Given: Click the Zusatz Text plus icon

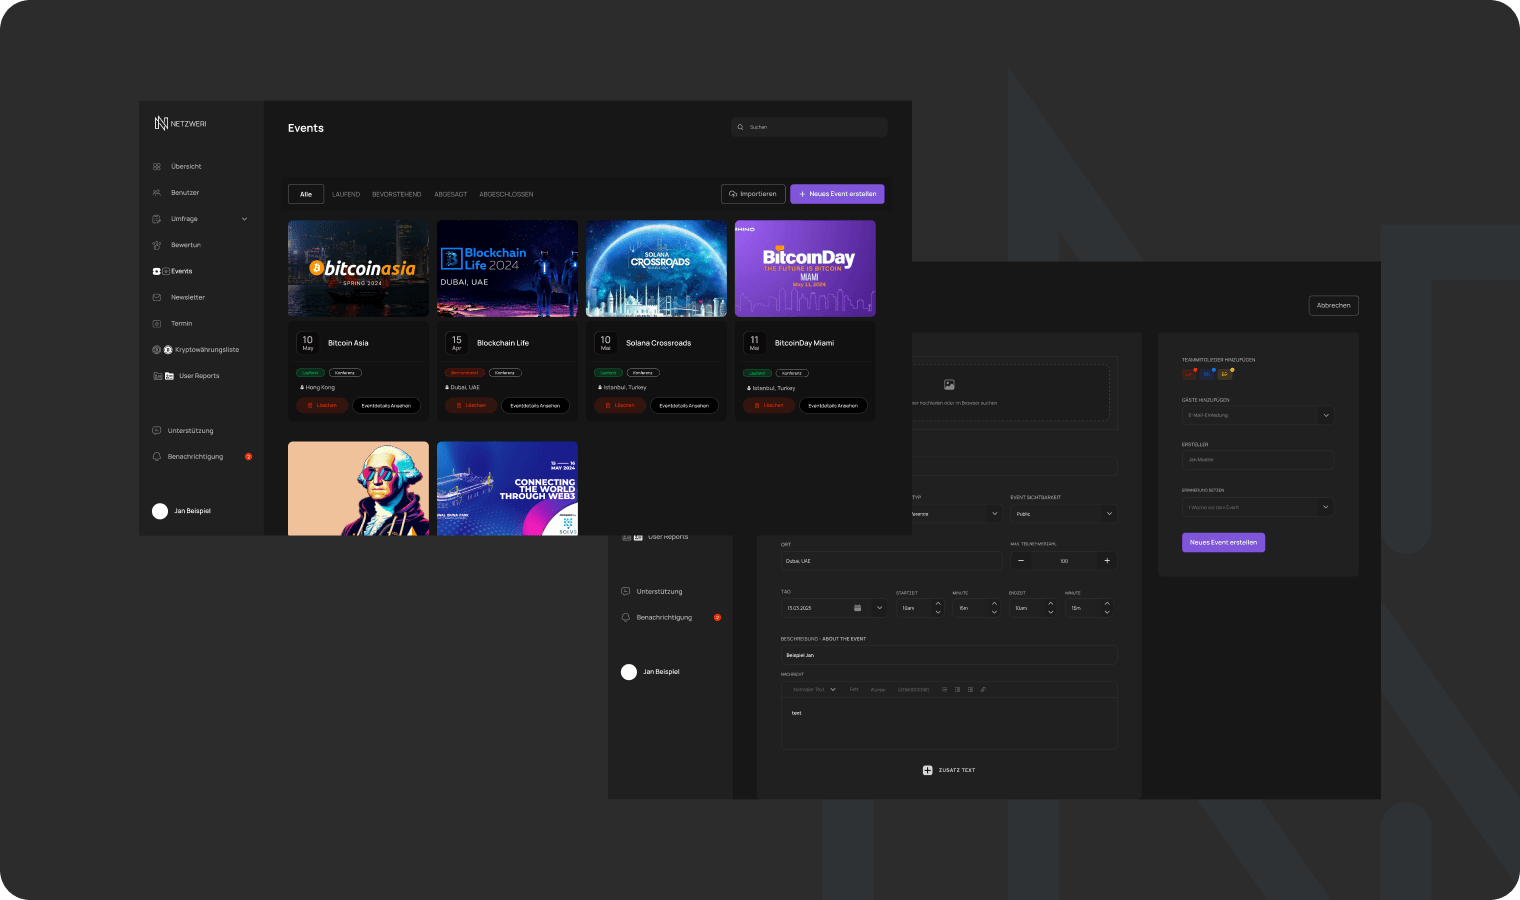Looking at the screenshot, I should click(927, 770).
